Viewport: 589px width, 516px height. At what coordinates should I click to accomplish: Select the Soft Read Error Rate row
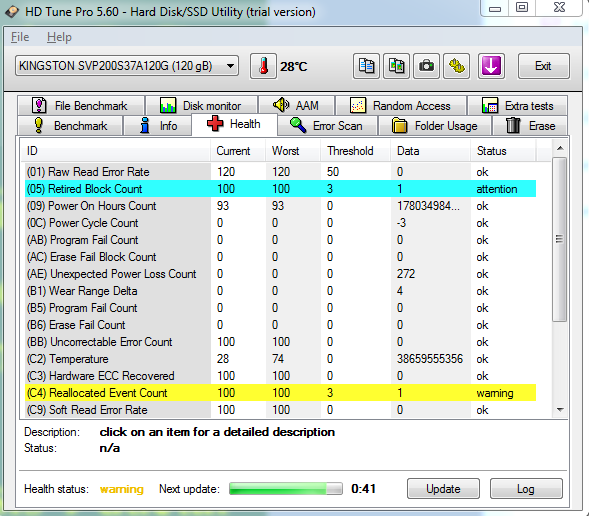(281, 410)
